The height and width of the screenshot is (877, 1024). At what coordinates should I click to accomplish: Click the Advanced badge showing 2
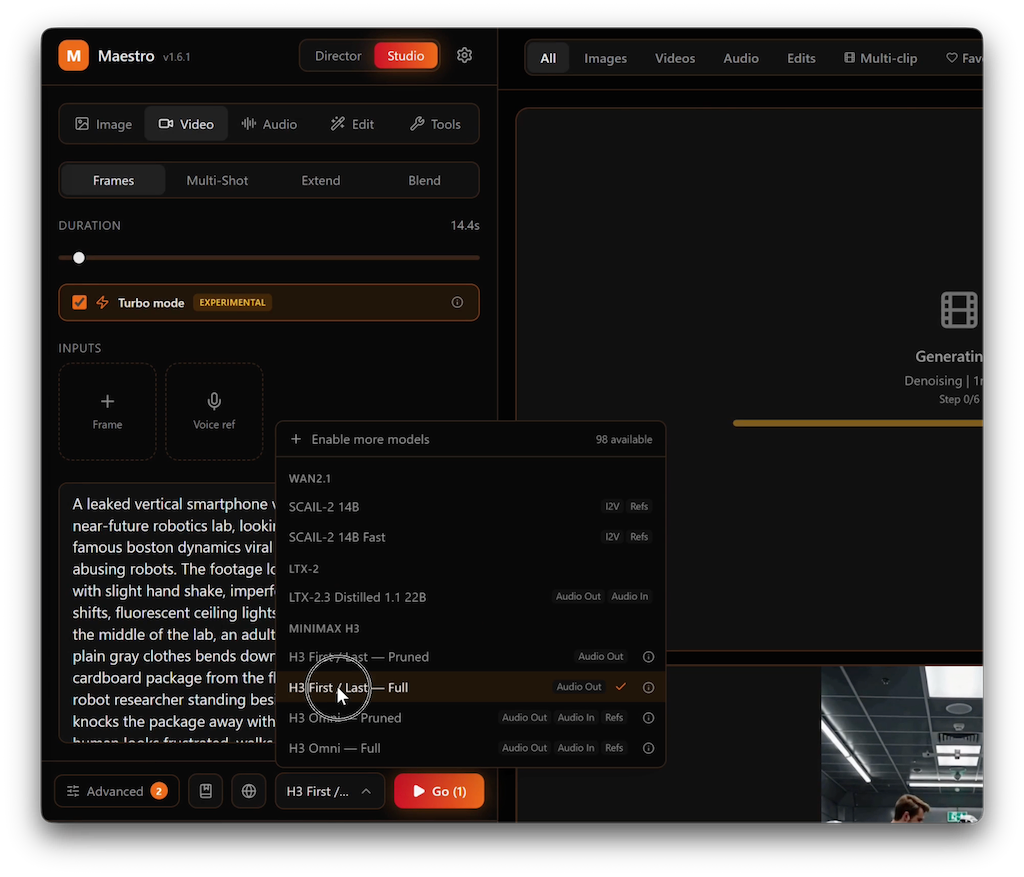coord(159,791)
